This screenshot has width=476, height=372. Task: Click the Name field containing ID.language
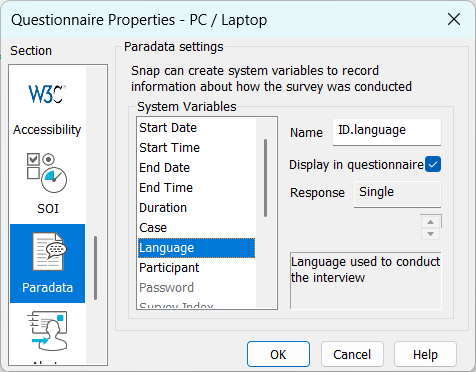[387, 131]
